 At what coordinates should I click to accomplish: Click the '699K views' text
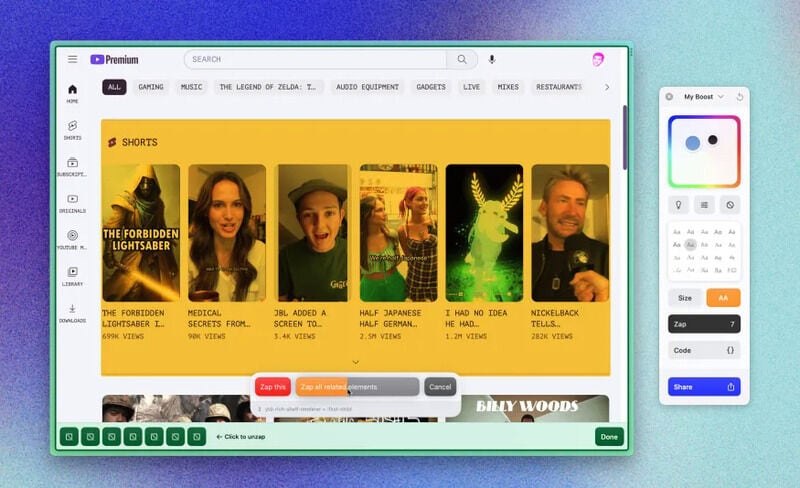tap(123, 336)
